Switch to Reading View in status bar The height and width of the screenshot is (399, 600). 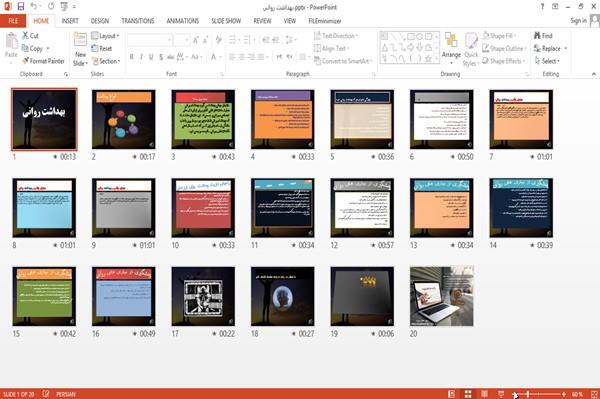click(x=484, y=394)
